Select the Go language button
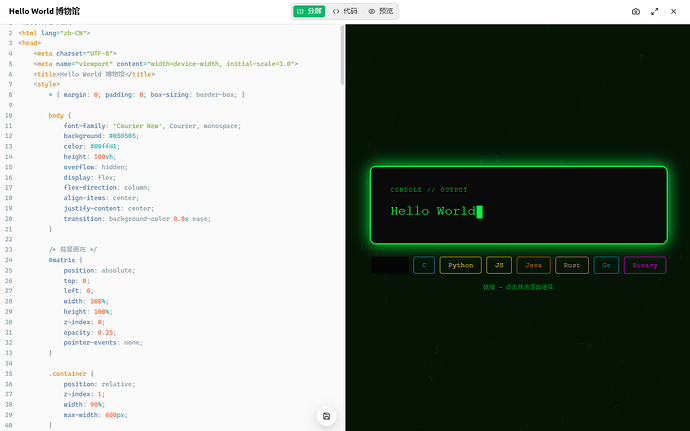 tap(606, 265)
